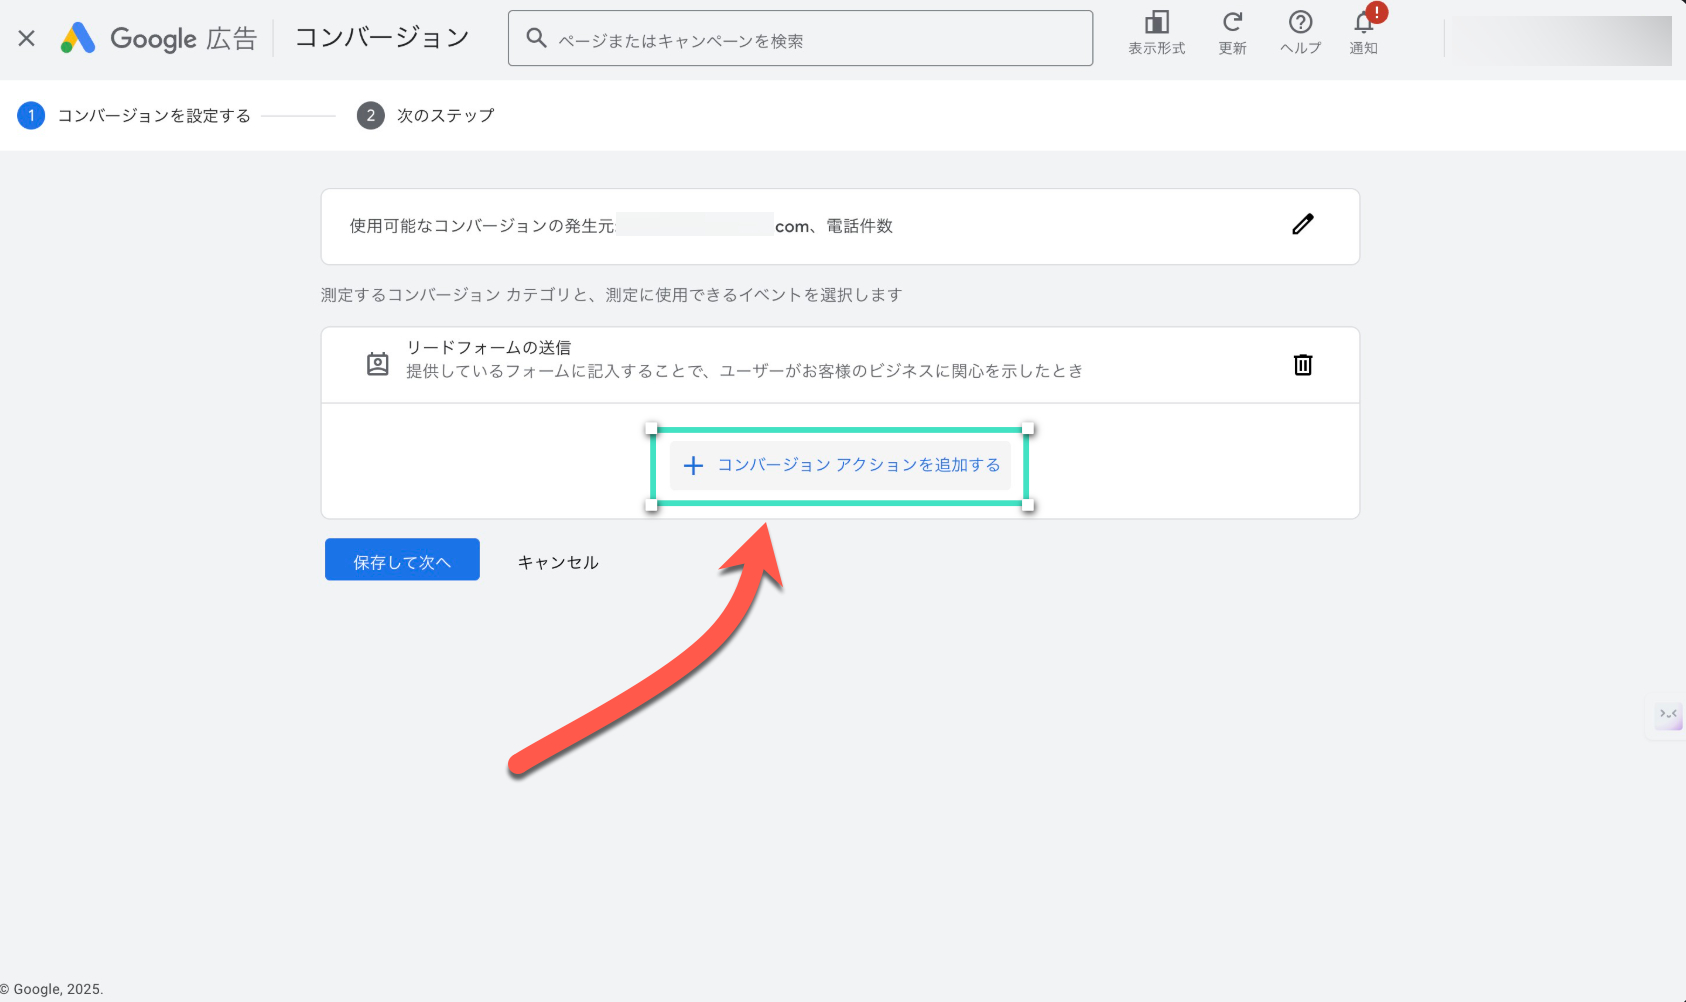This screenshot has width=1686, height=1002.
Task: Close the conversion setup with the X icon
Action: 27,39
